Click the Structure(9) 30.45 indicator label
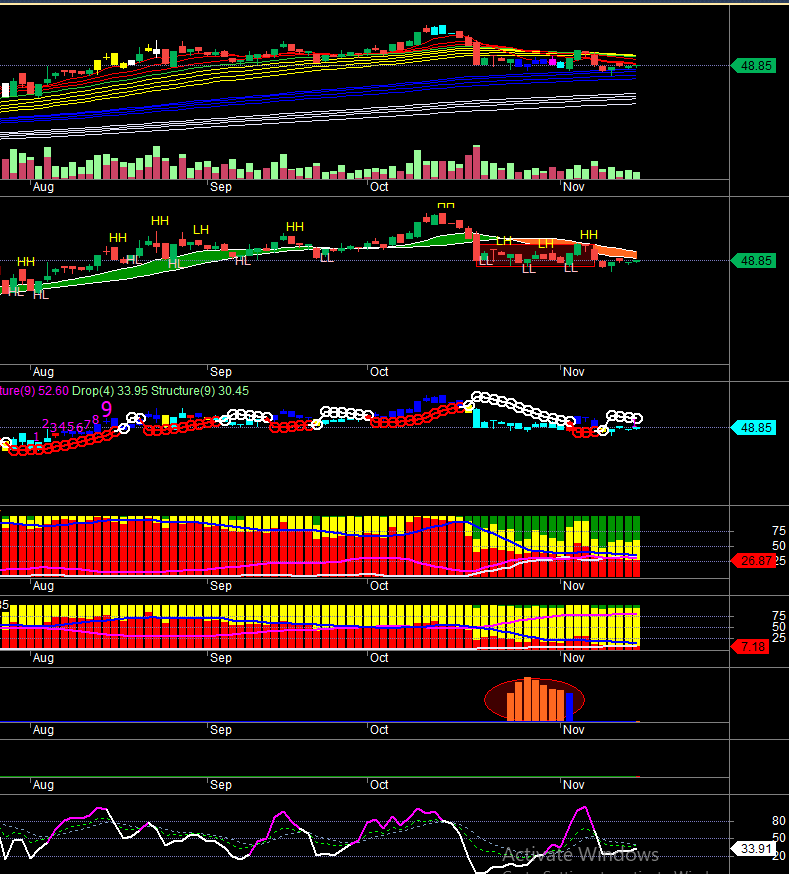Screen dimensions: 789x874 [x=200, y=391]
